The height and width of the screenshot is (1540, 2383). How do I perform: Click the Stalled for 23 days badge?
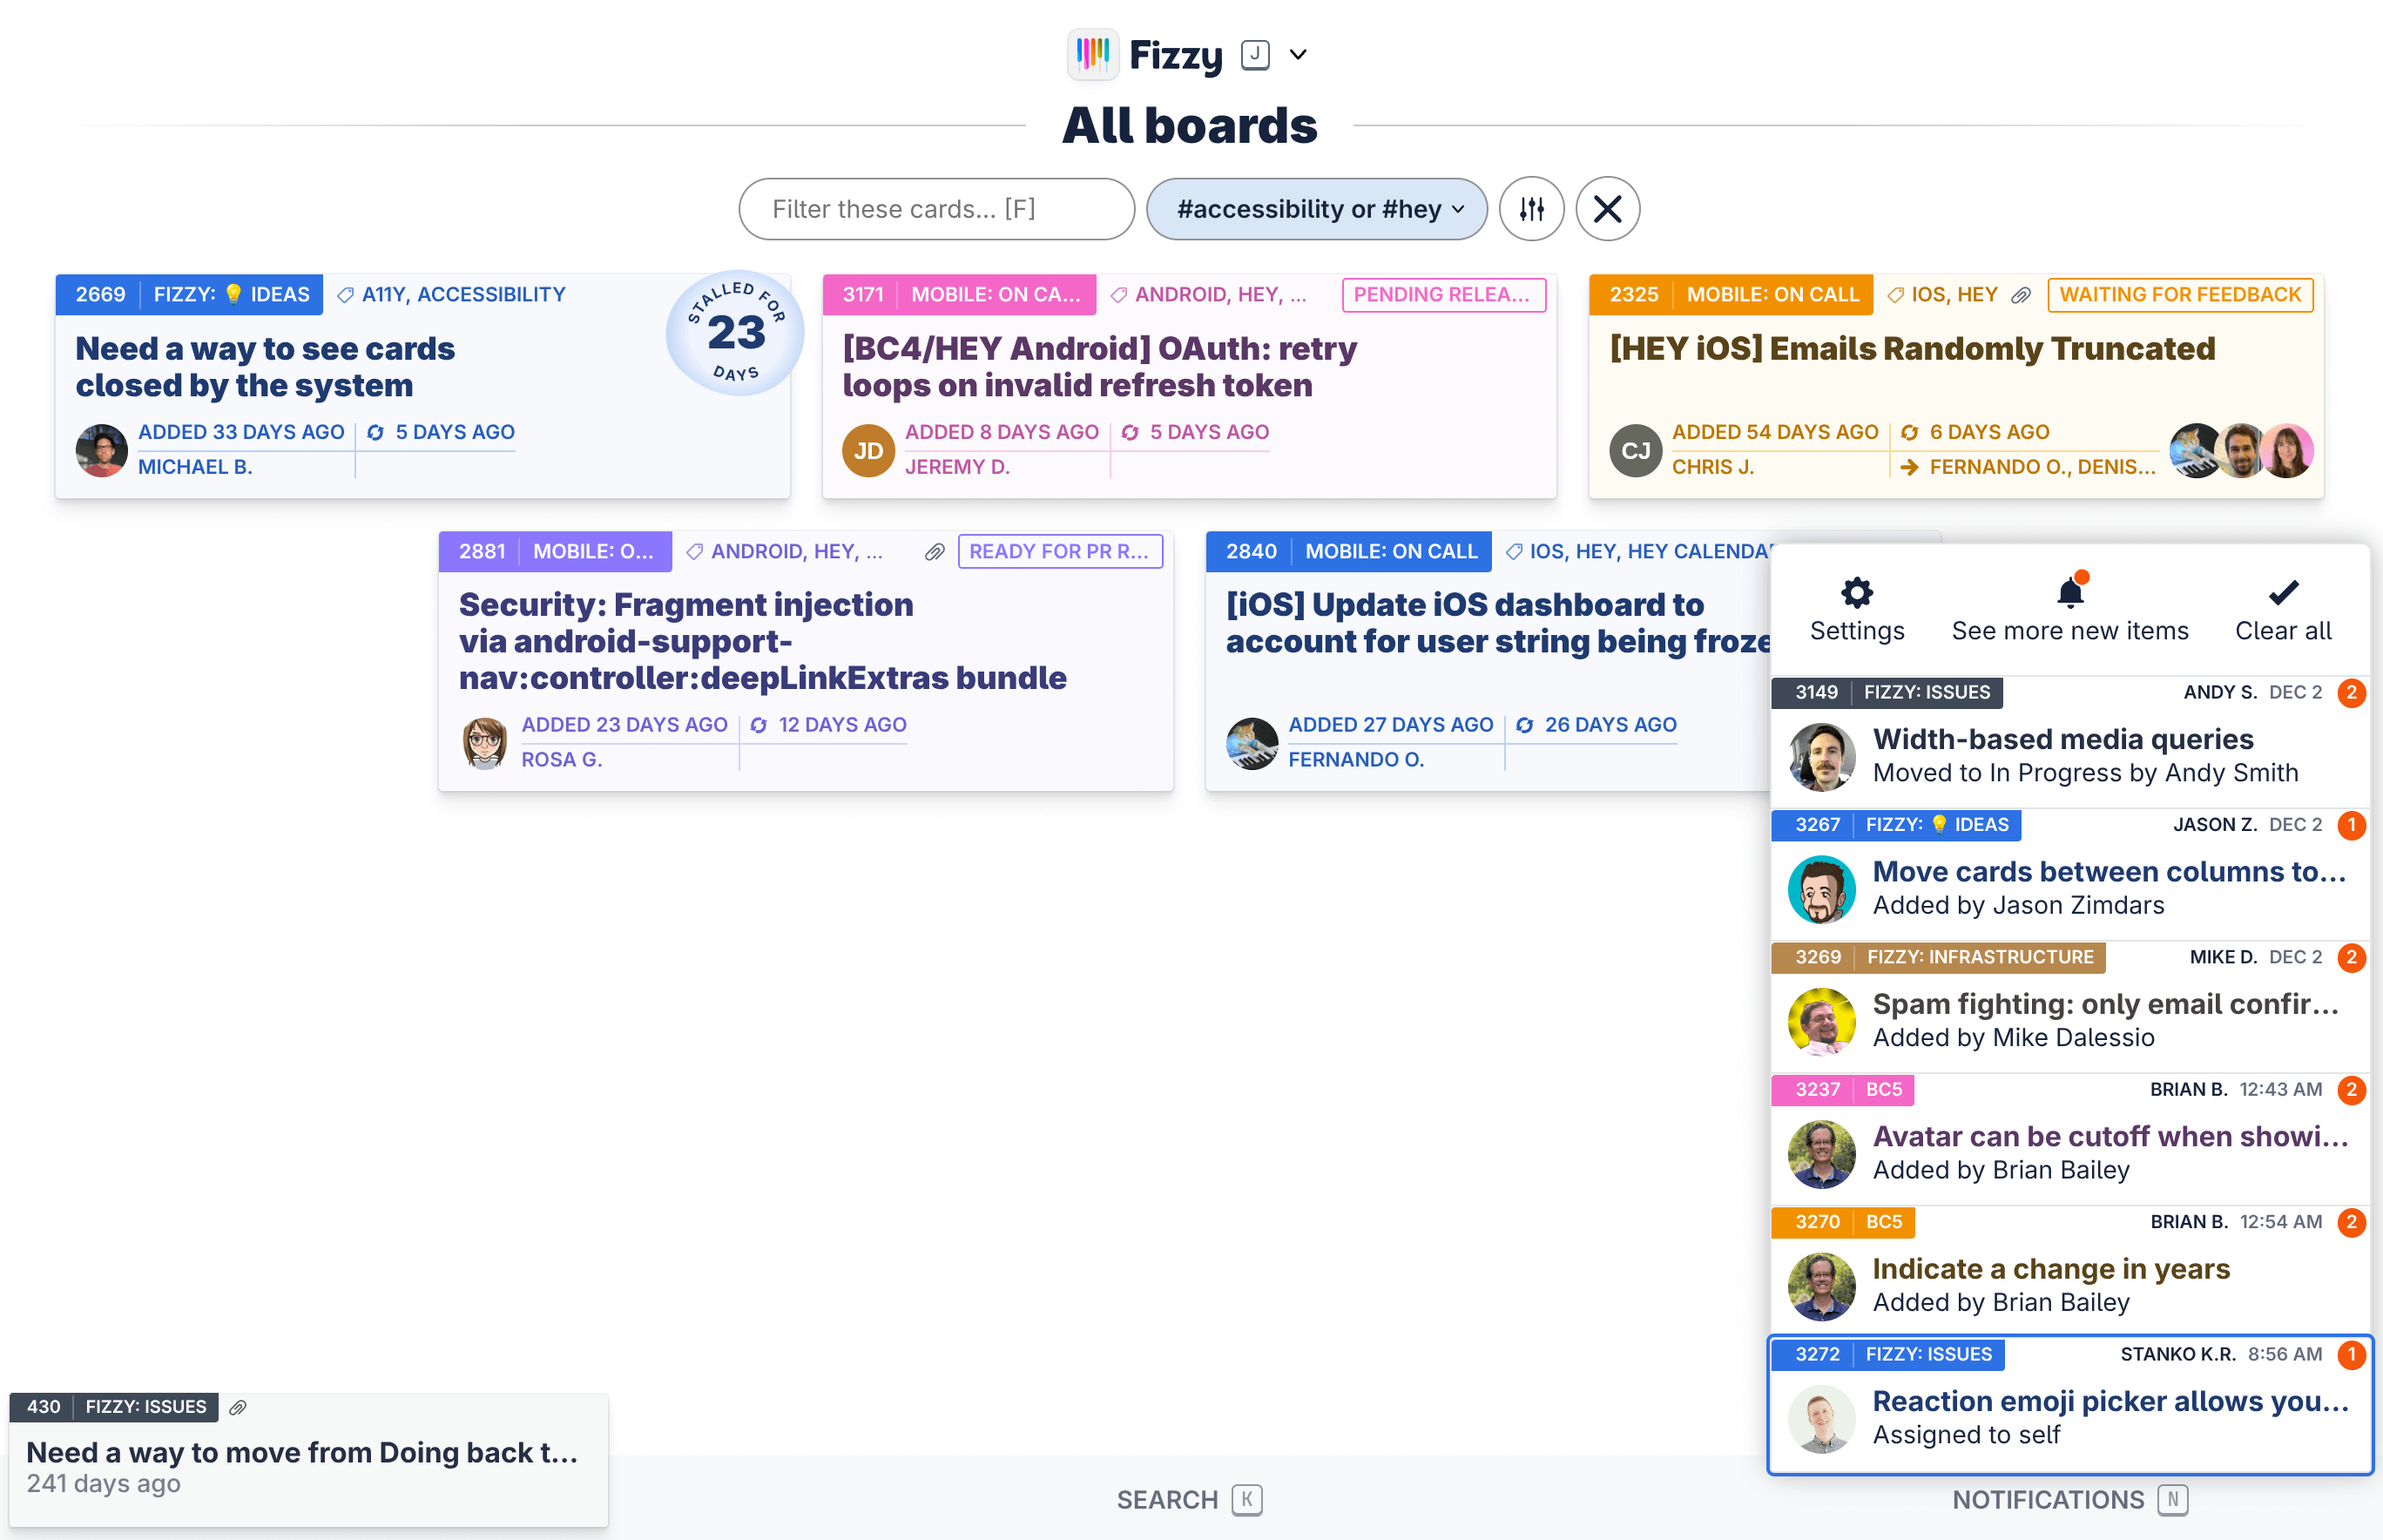click(x=735, y=333)
